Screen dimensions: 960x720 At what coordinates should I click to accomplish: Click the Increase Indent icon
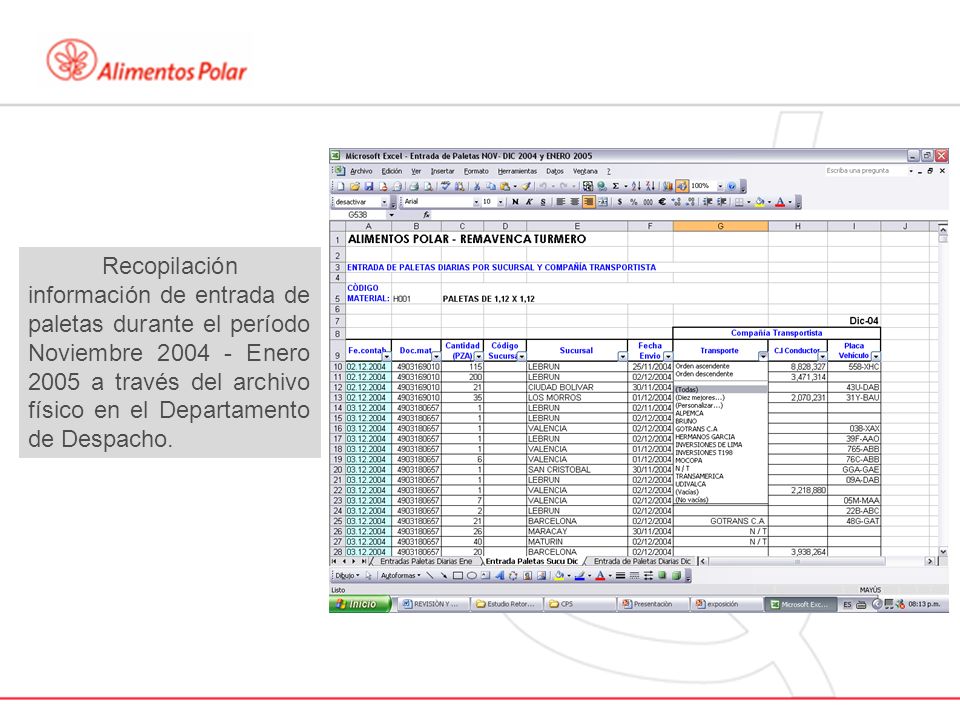pyautogui.click(x=722, y=201)
